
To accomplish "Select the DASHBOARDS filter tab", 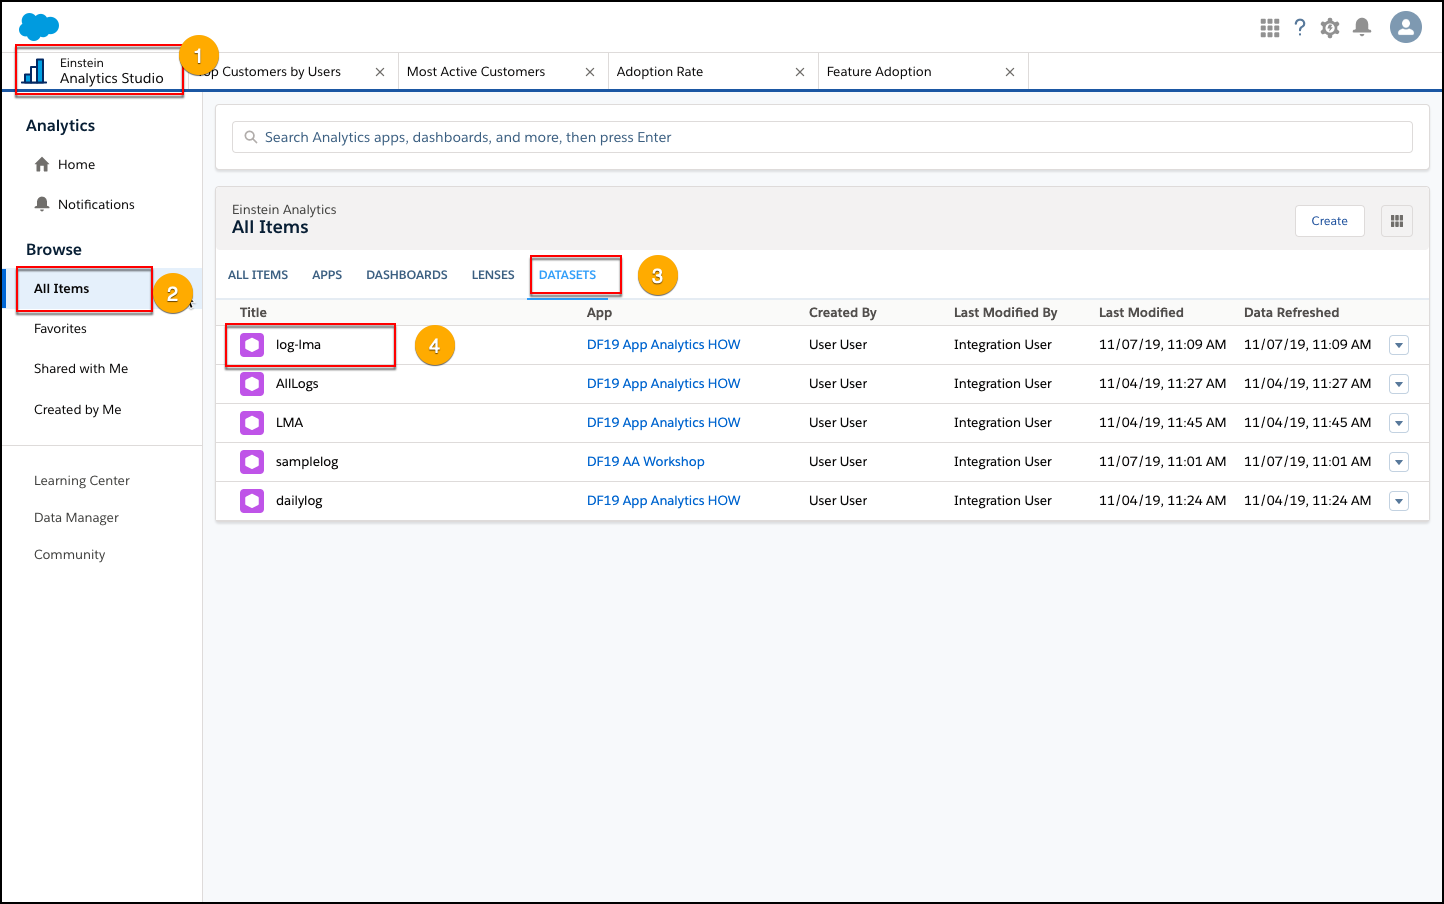I will pos(407,275).
